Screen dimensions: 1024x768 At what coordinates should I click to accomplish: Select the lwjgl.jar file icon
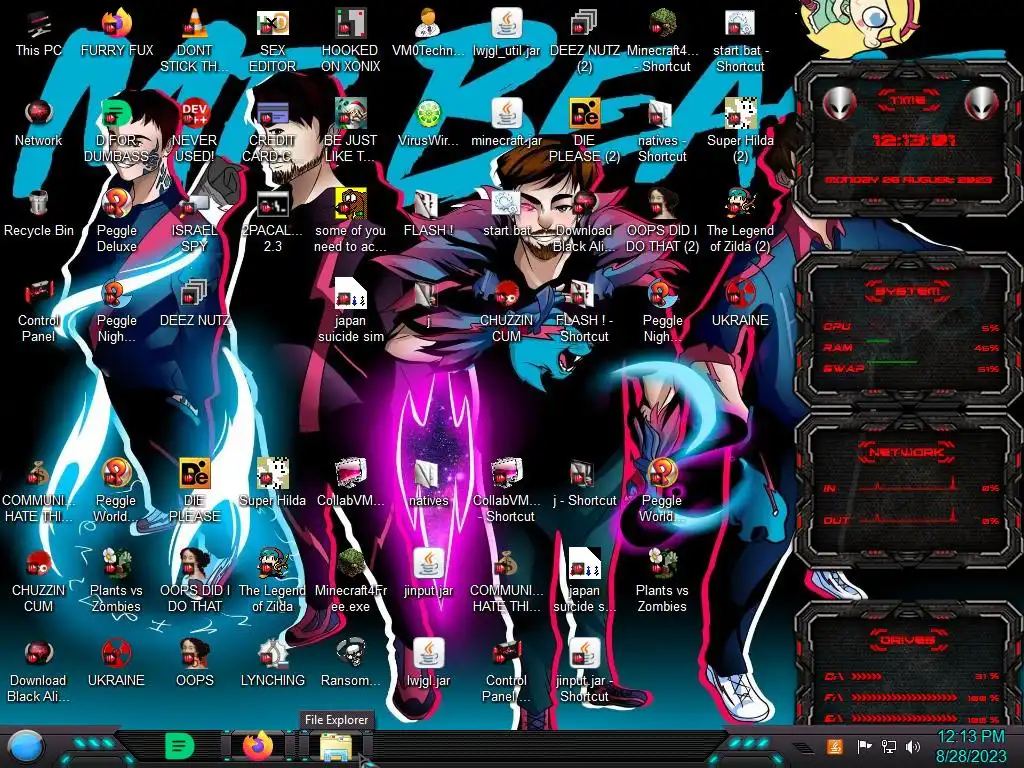(428, 665)
